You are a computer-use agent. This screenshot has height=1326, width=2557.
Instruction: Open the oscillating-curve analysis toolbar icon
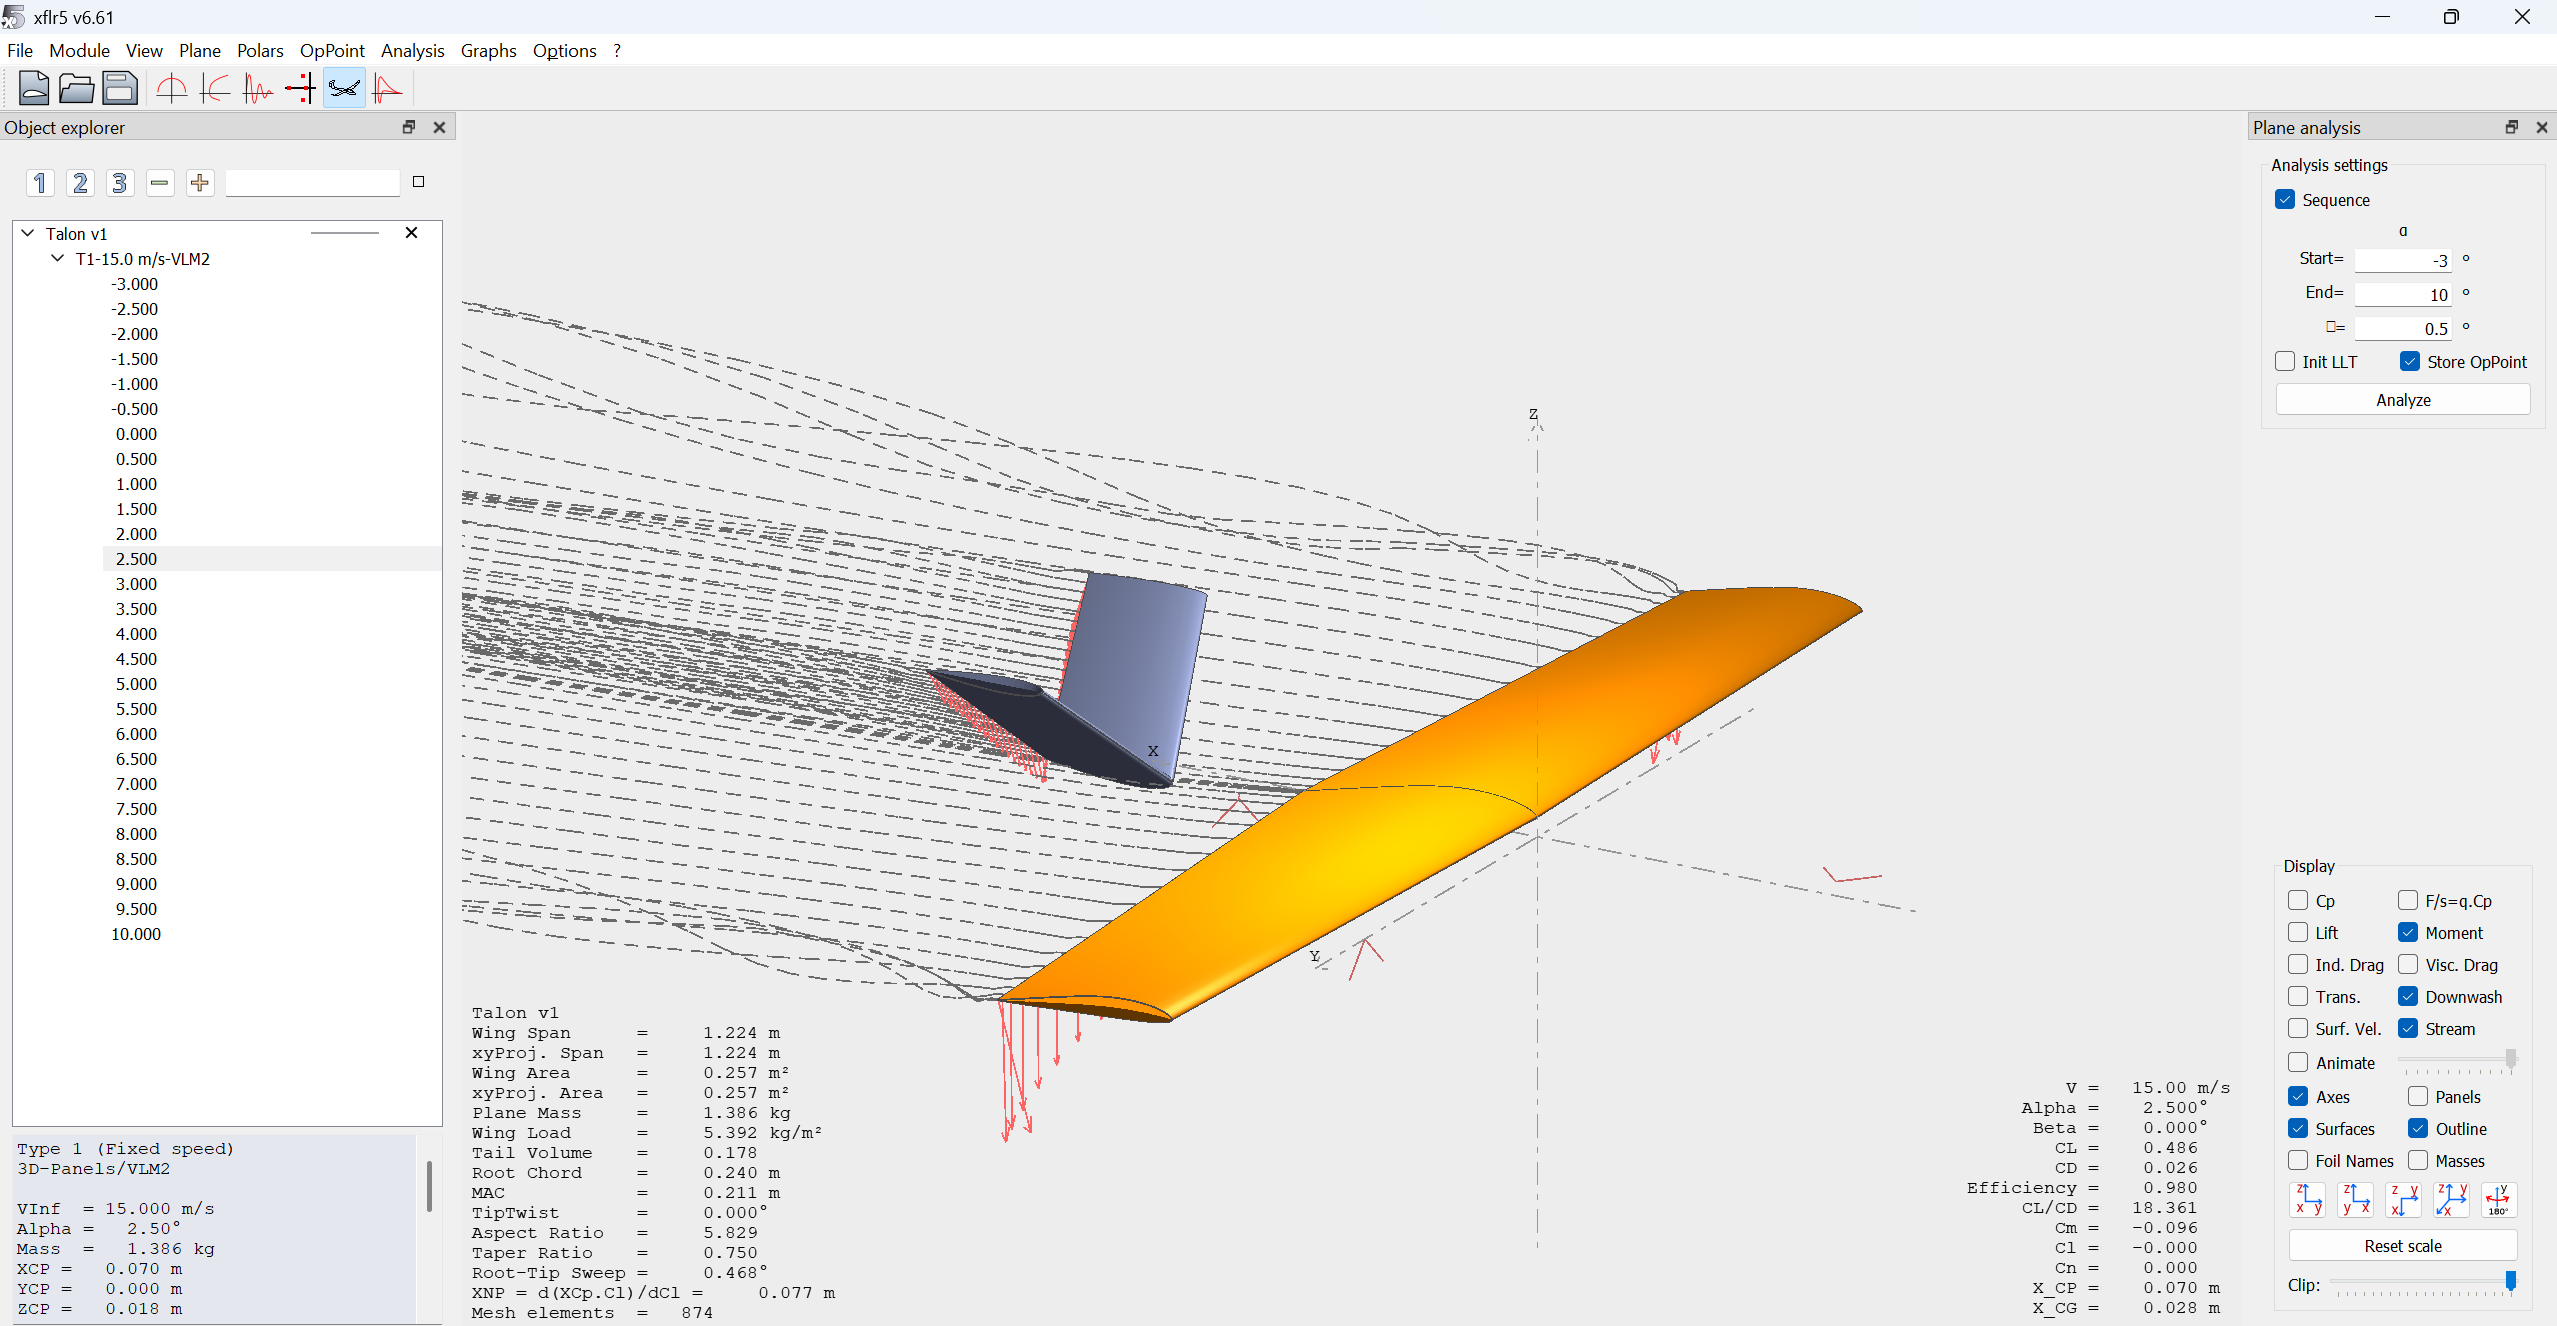[258, 89]
